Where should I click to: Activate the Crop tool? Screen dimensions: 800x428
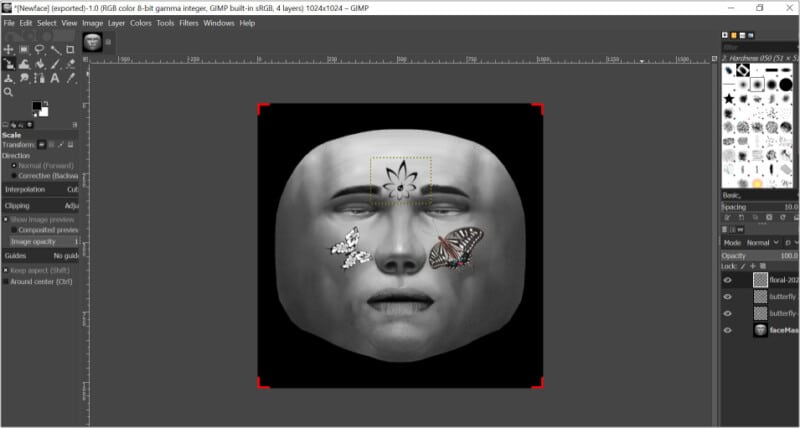pyautogui.click(x=69, y=49)
